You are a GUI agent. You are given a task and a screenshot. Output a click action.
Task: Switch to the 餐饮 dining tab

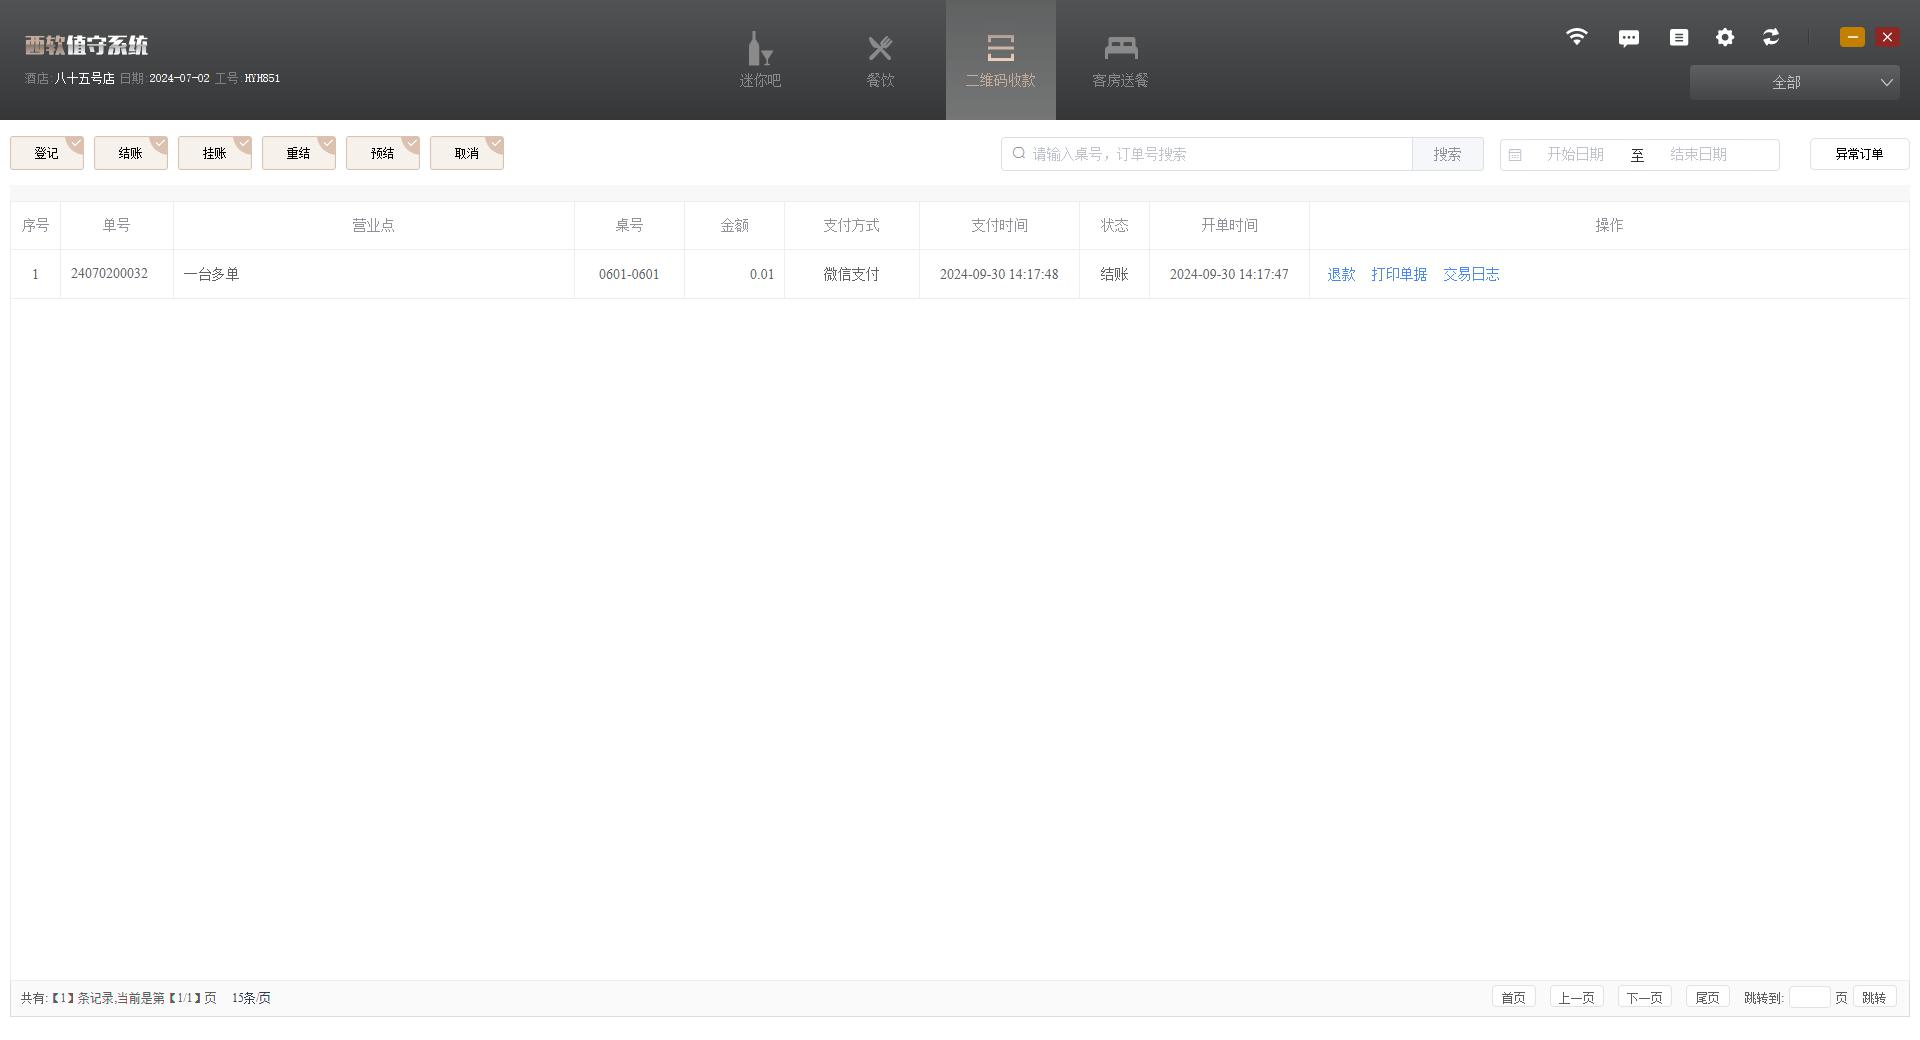(x=880, y=60)
